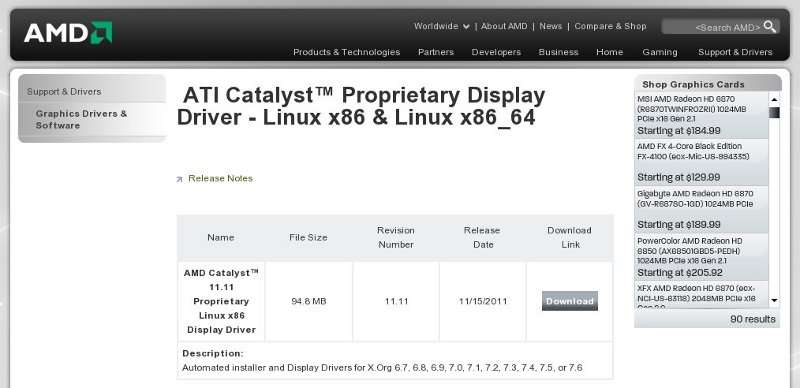Click the Download button for Catalyst 11.11
This screenshot has height=388, width=800.
click(570, 301)
